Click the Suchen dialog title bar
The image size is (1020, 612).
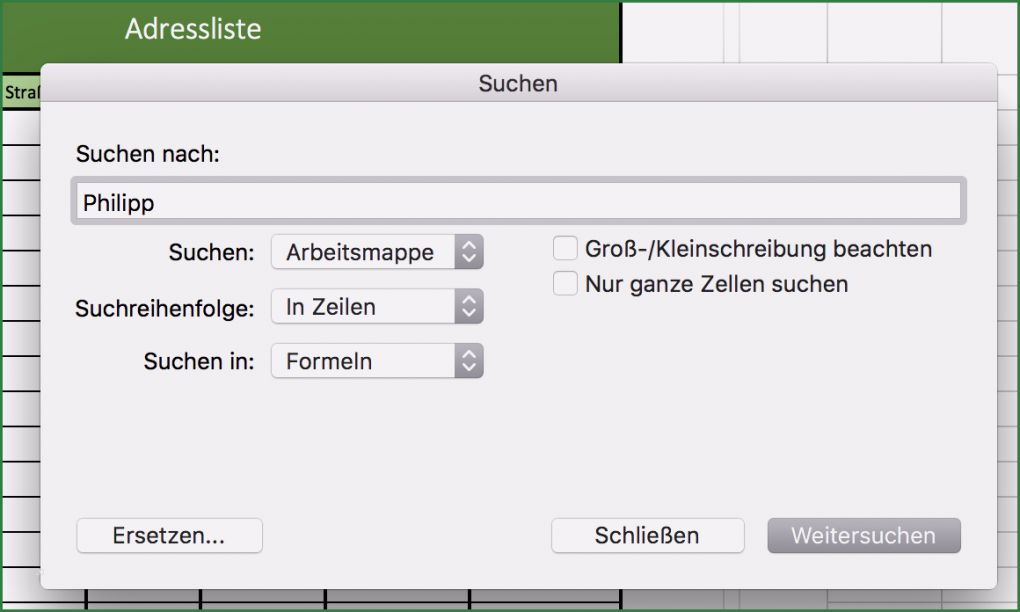coord(517,84)
